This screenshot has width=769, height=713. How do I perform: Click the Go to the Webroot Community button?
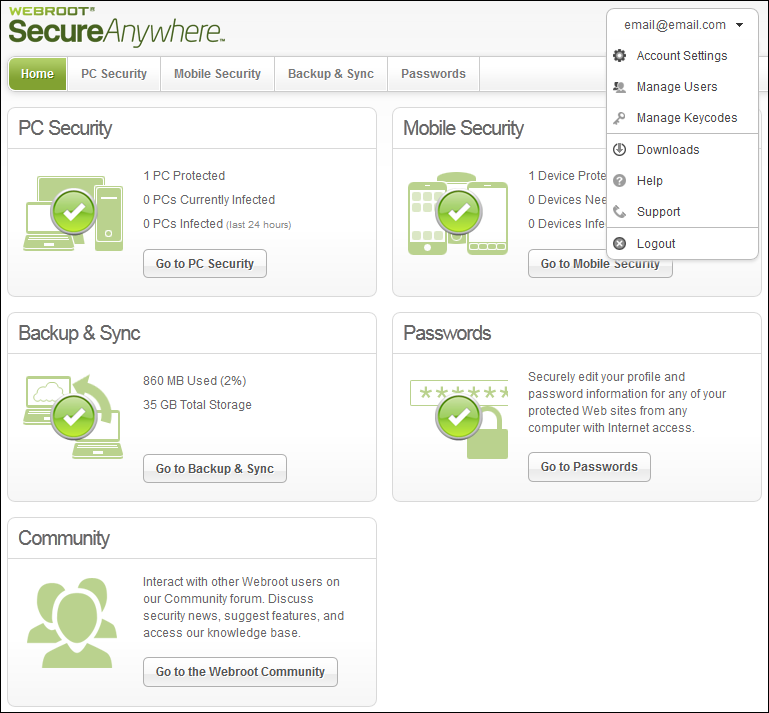[240, 672]
